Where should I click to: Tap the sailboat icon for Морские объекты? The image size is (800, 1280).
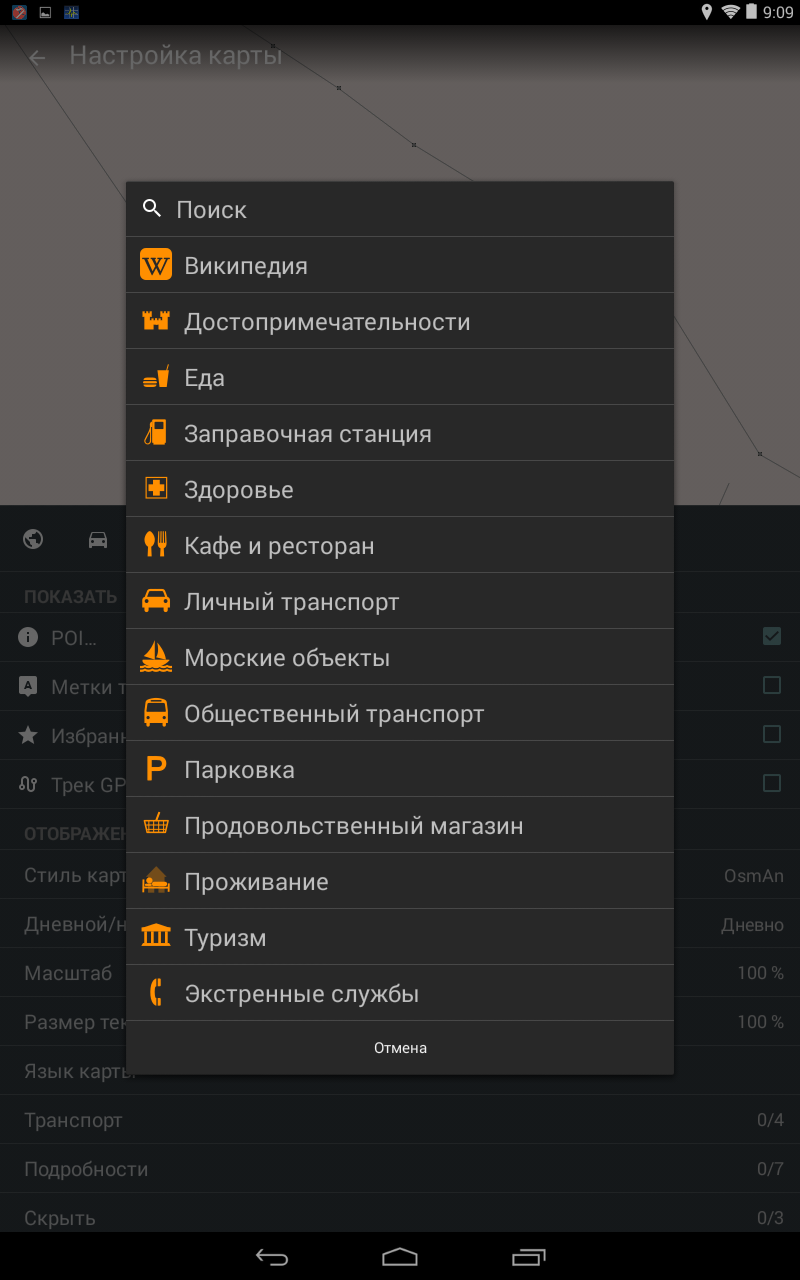[156, 657]
